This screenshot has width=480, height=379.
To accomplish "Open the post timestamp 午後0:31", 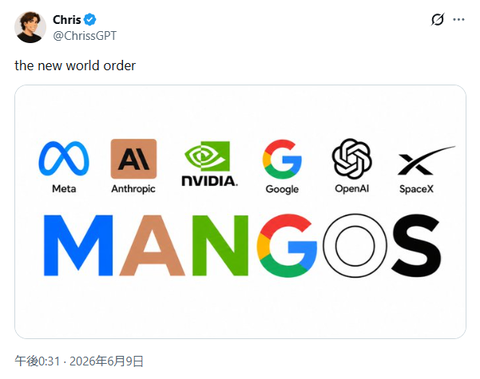I will (x=37, y=361).
